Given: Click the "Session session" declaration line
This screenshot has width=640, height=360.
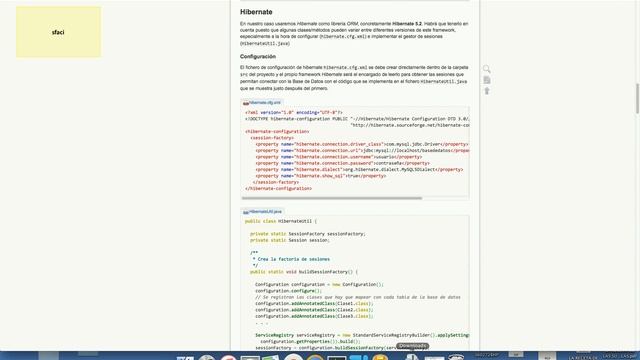Looking at the screenshot, I should click(x=290, y=240).
